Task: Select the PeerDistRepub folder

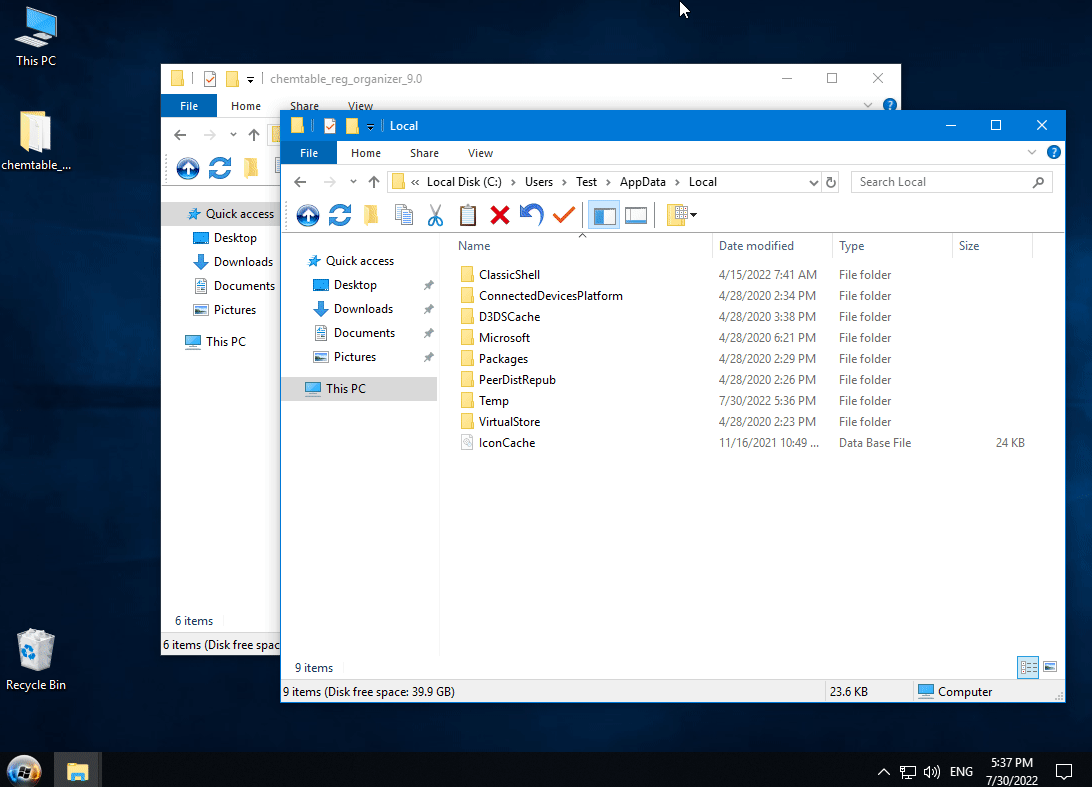Action: tap(517, 380)
